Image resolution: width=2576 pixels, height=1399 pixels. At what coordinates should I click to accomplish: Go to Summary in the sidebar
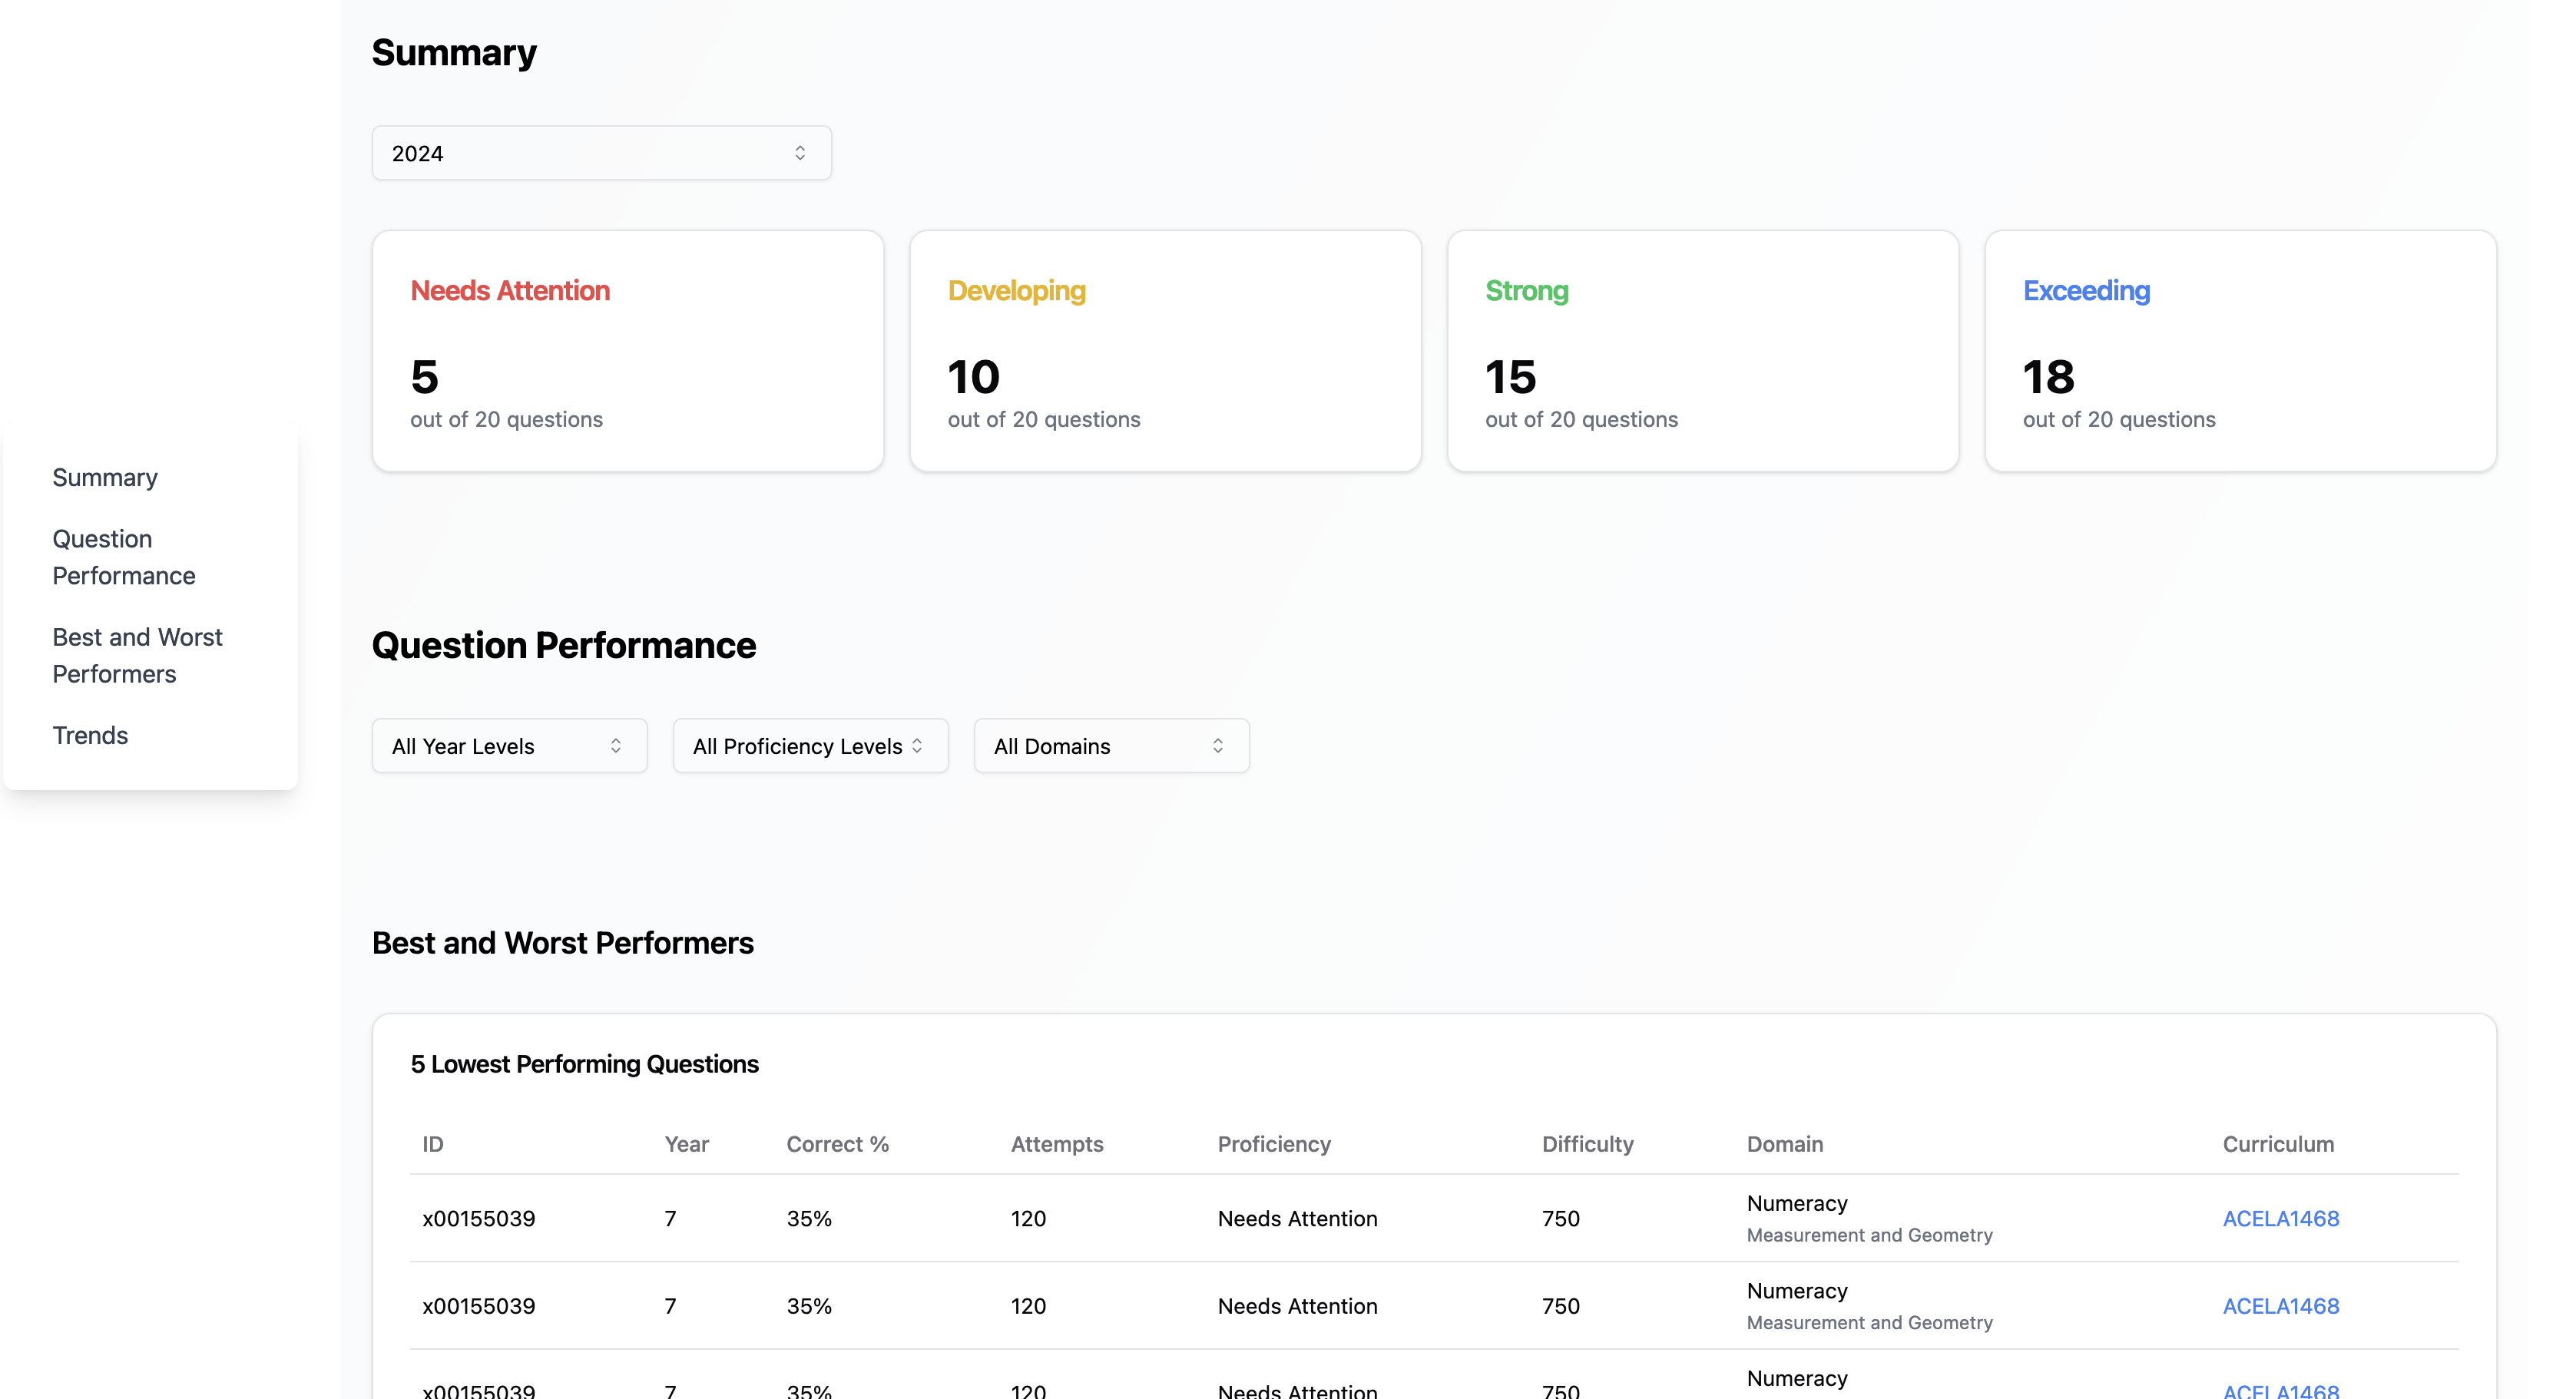(105, 478)
